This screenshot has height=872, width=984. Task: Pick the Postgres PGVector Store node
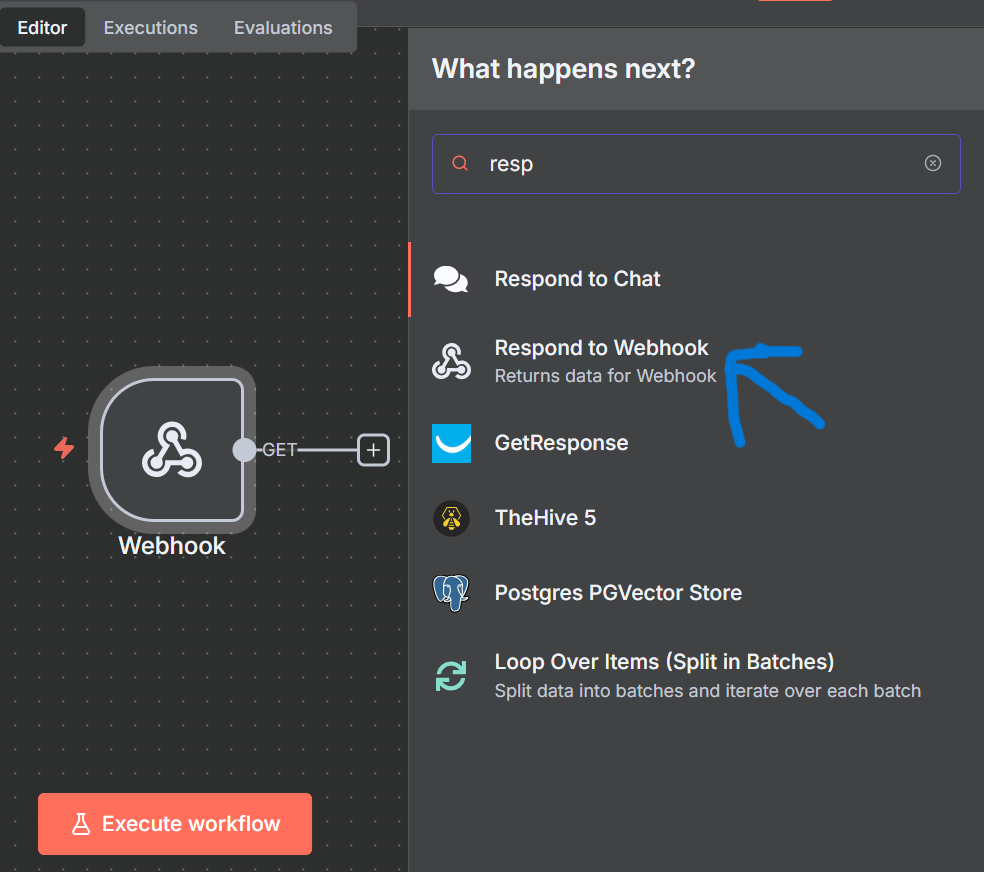pyautogui.click(x=696, y=593)
